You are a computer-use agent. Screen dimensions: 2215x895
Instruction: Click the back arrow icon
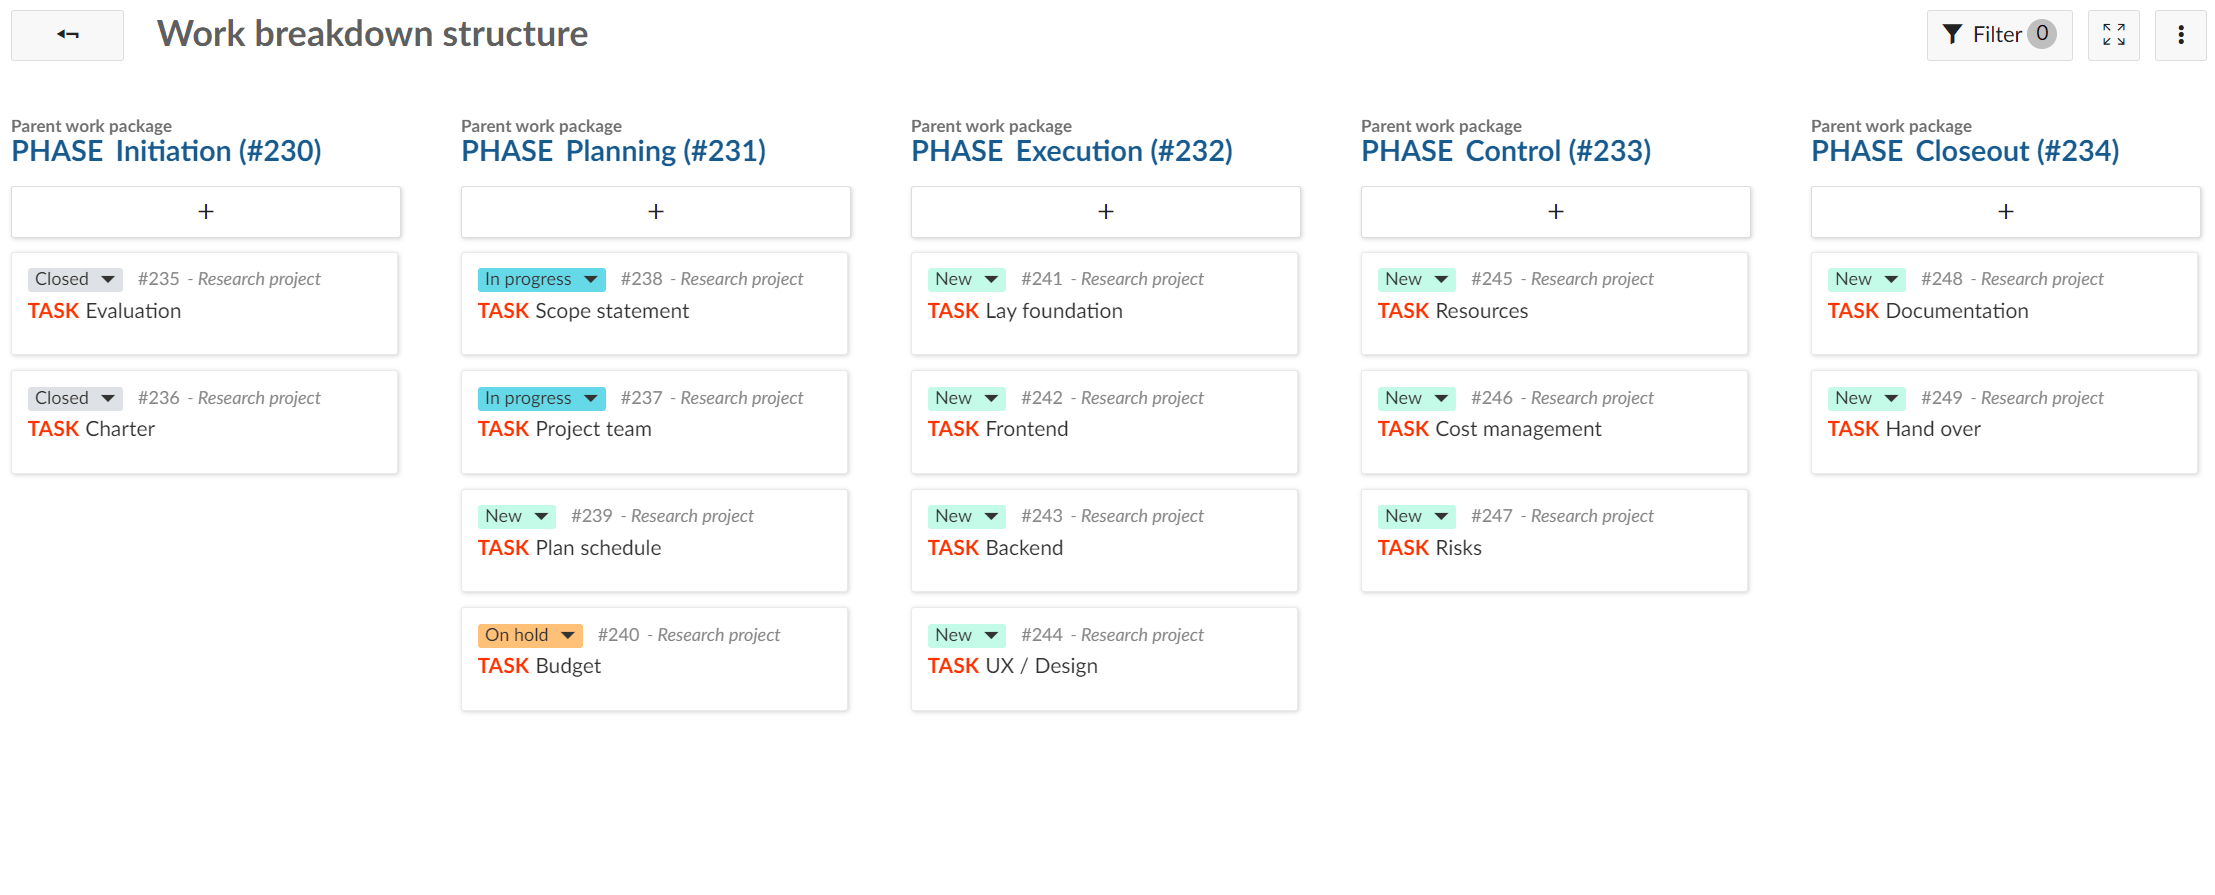[66, 34]
